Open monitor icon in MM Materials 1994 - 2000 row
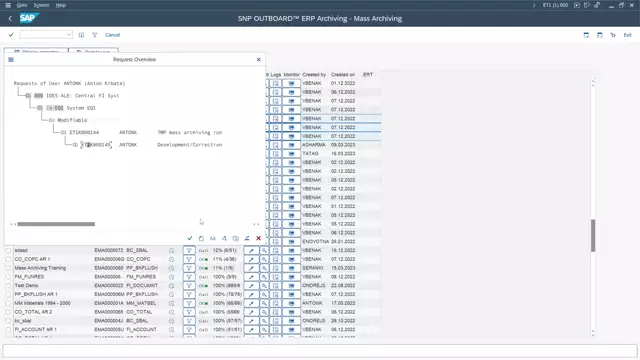 [291, 303]
